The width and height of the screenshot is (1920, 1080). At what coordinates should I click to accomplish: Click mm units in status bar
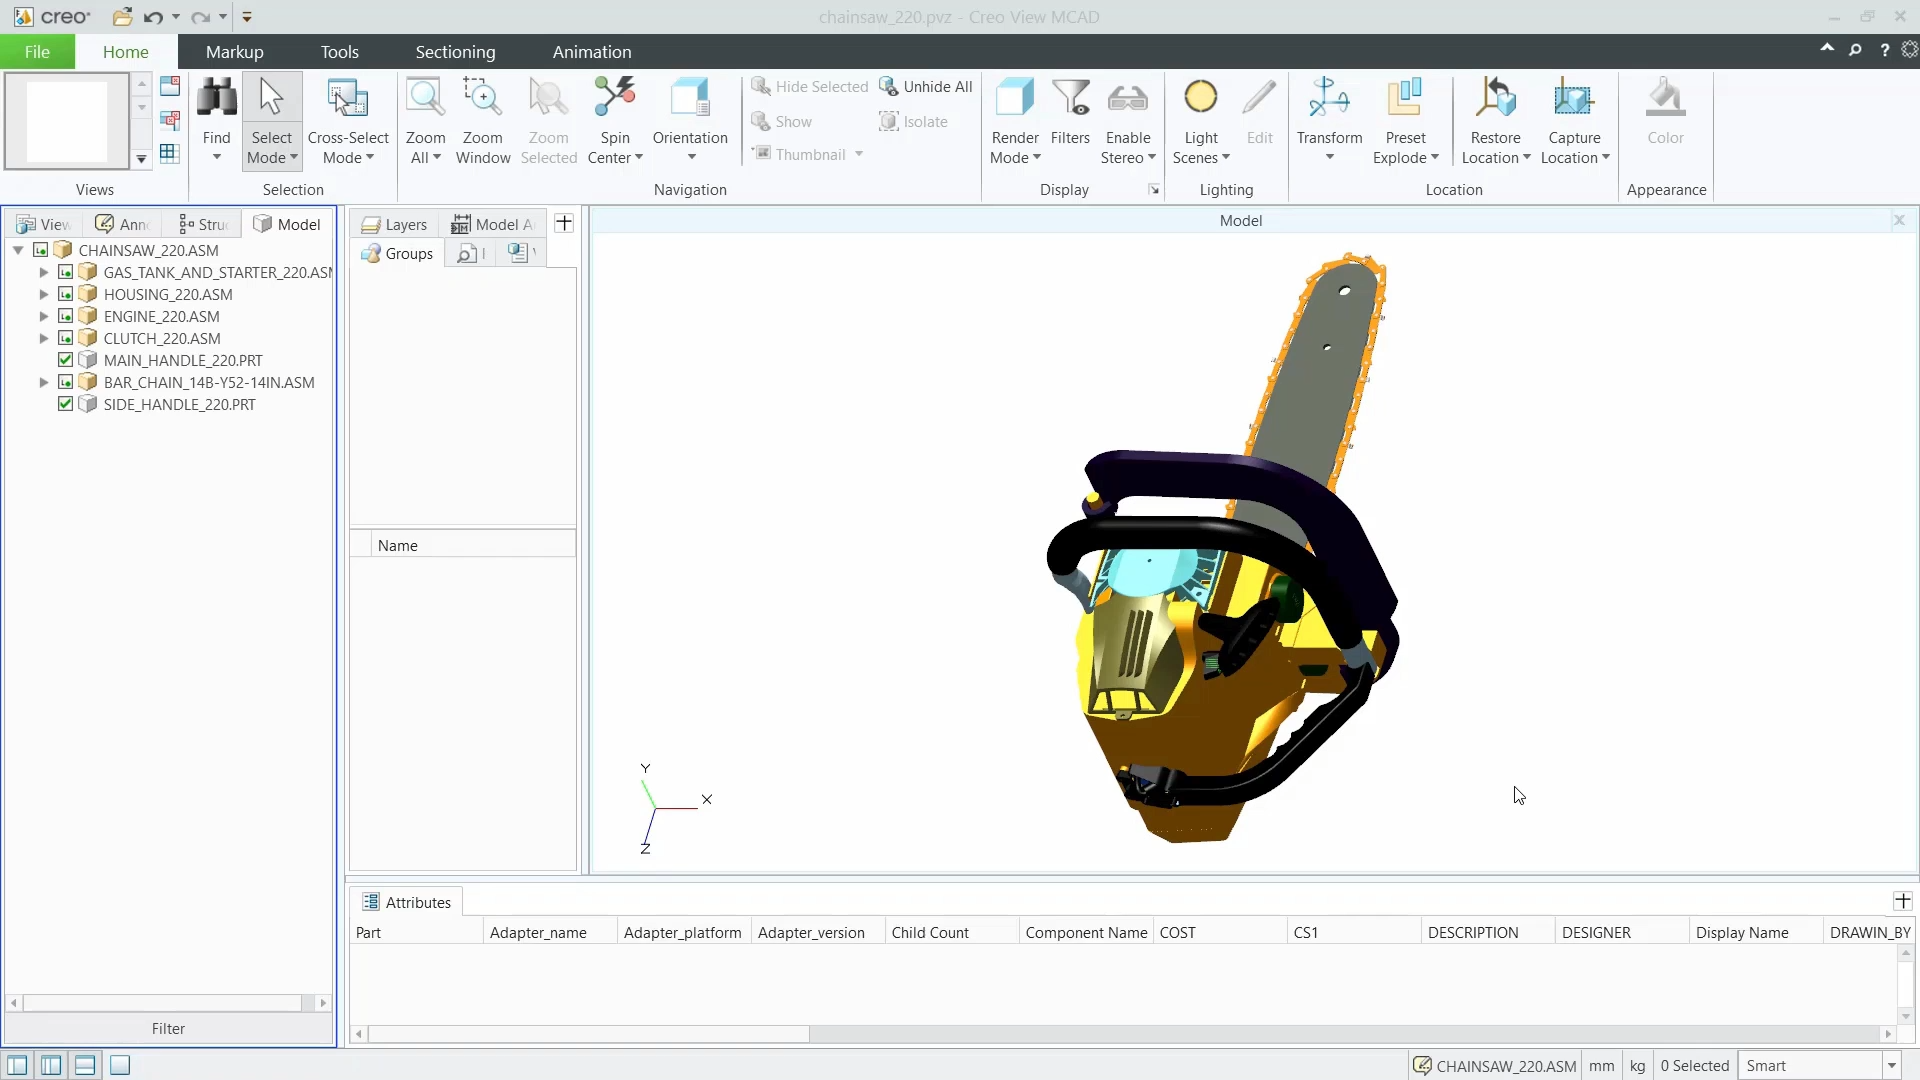1601,1066
